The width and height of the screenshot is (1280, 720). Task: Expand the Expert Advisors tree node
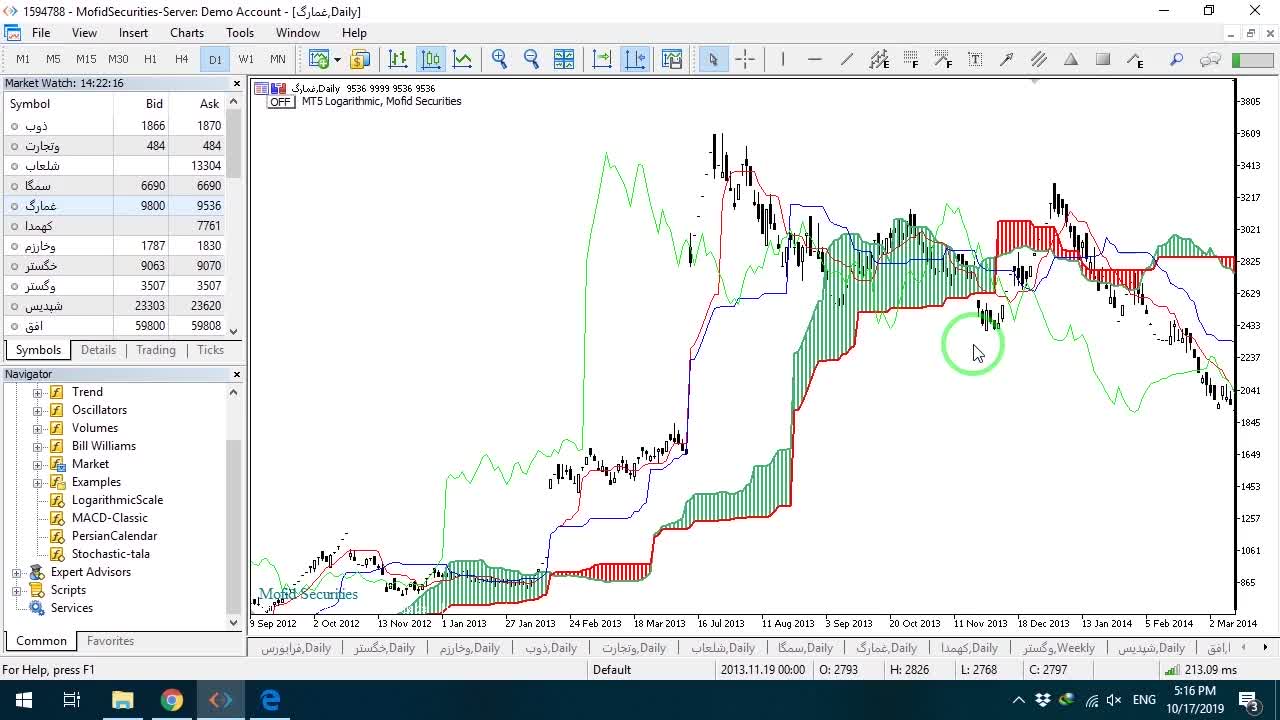pyautogui.click(x=16, y=572)
